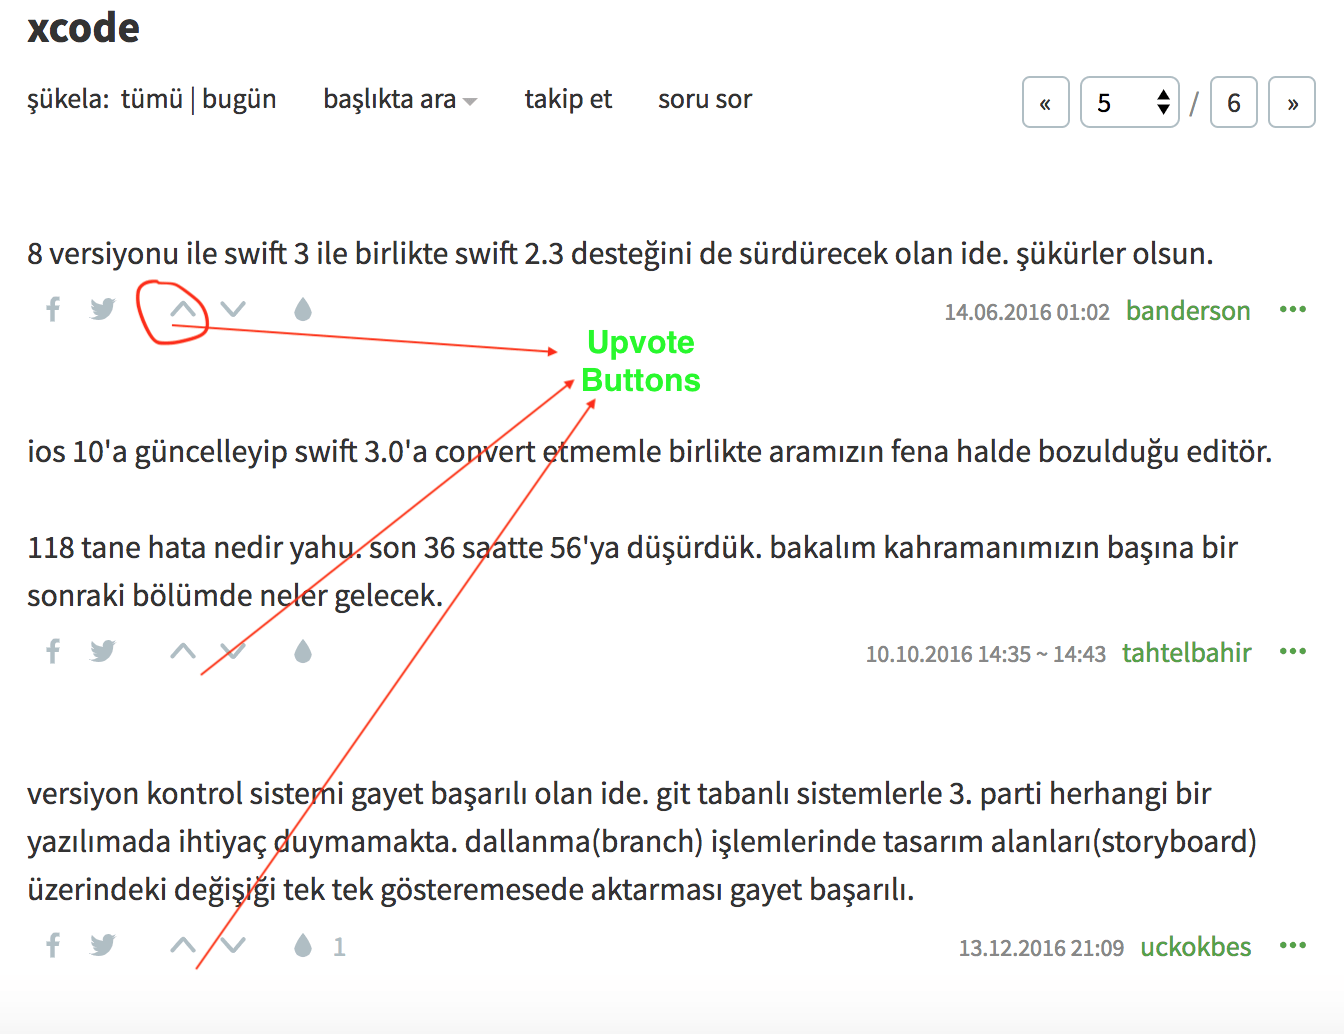Viewport: 1344px width, 1034px height.
Task: Filter şükela by 'tümü'
Action: pos(152,99)
